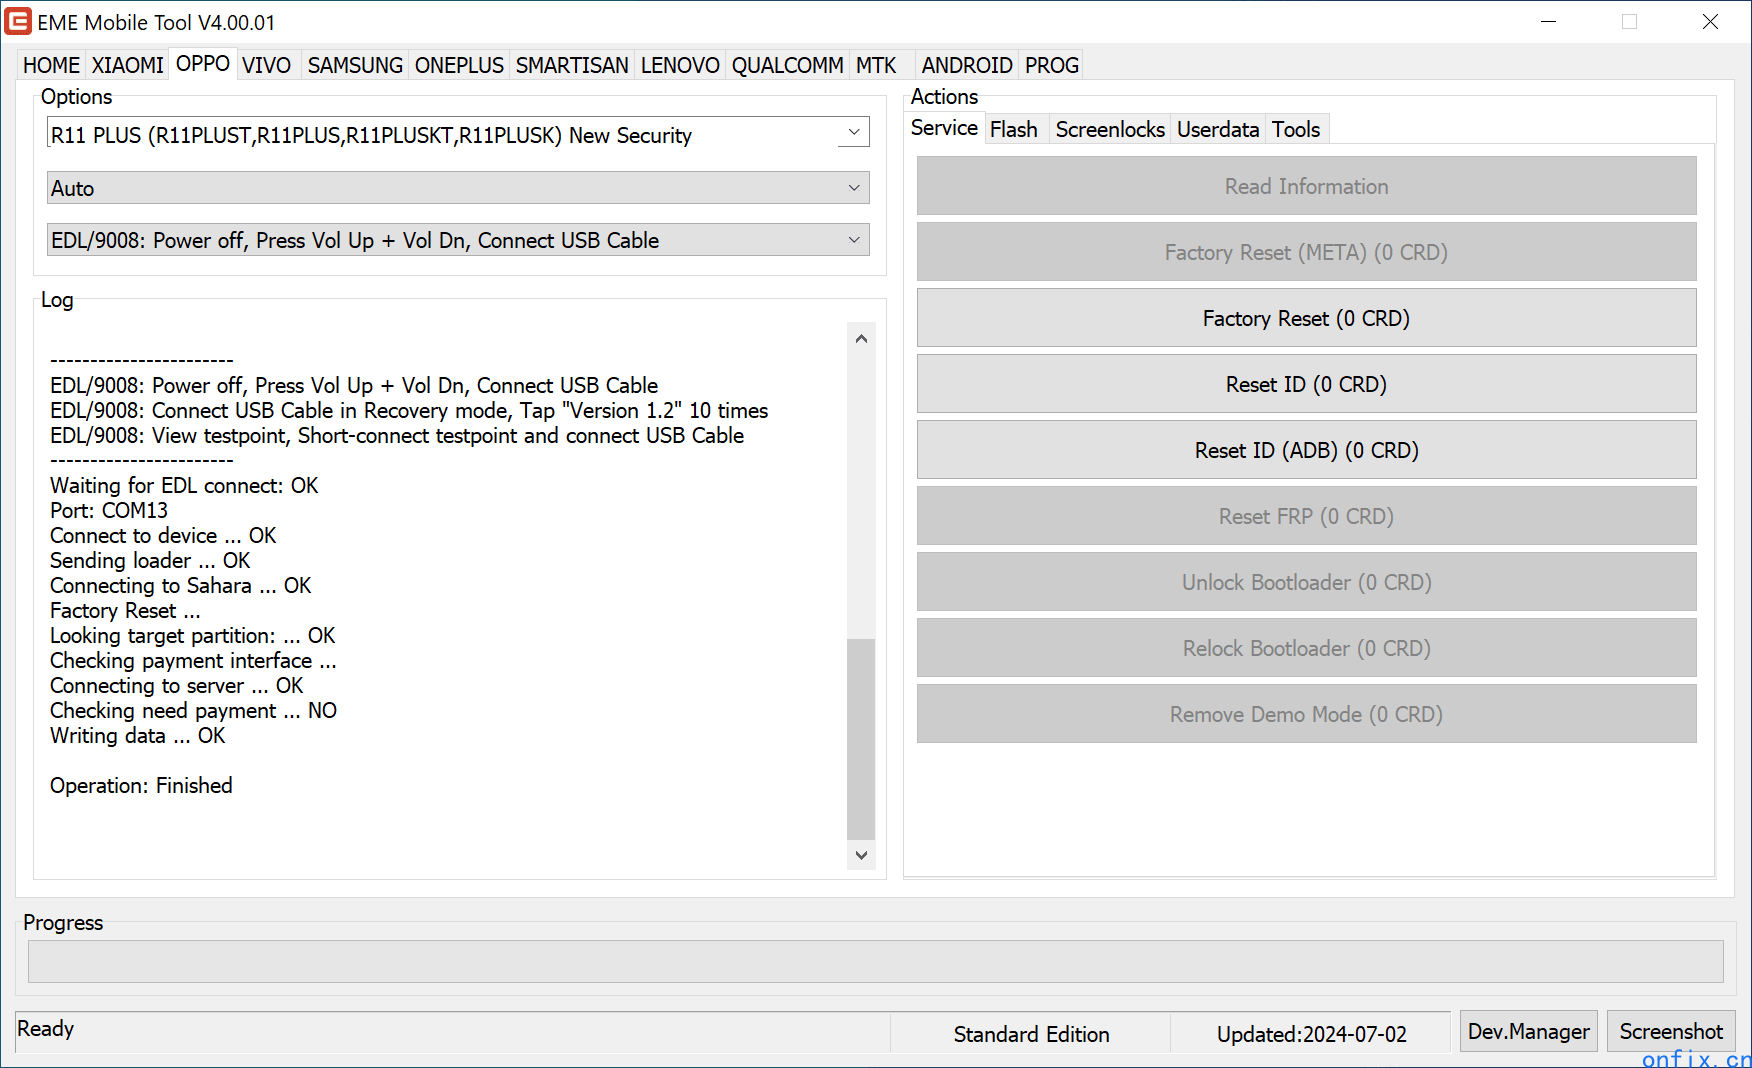Viewport: 1752px width, 1068px height.
Task: Close the EME Mobile Tool window
Action: pyautogui.click(x=1710, y=21)
